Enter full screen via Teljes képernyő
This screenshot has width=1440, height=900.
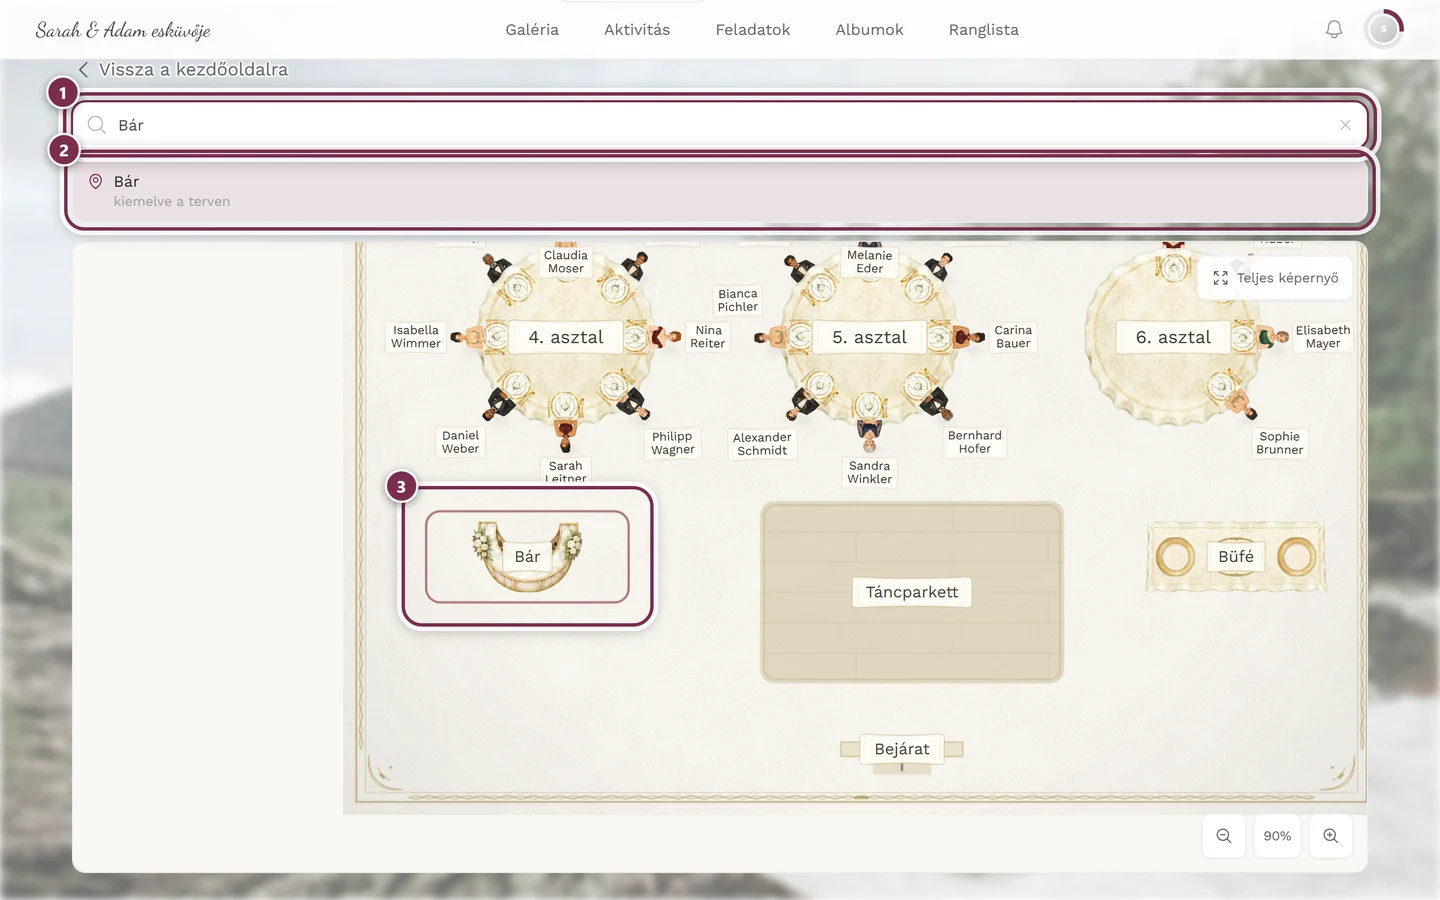coord(1275,278)
